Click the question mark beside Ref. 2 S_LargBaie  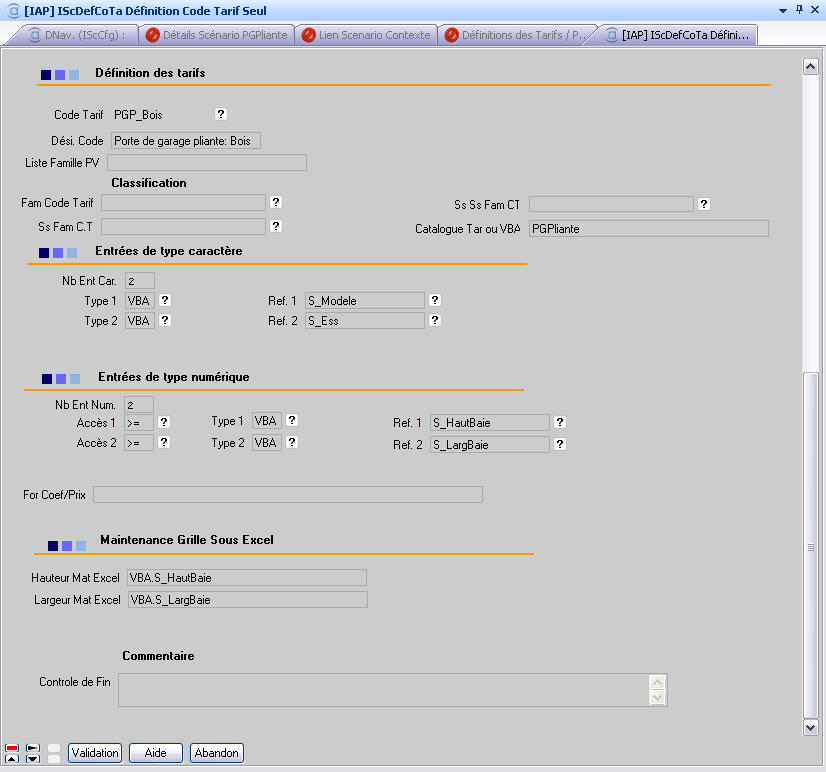tap(560, 444)
